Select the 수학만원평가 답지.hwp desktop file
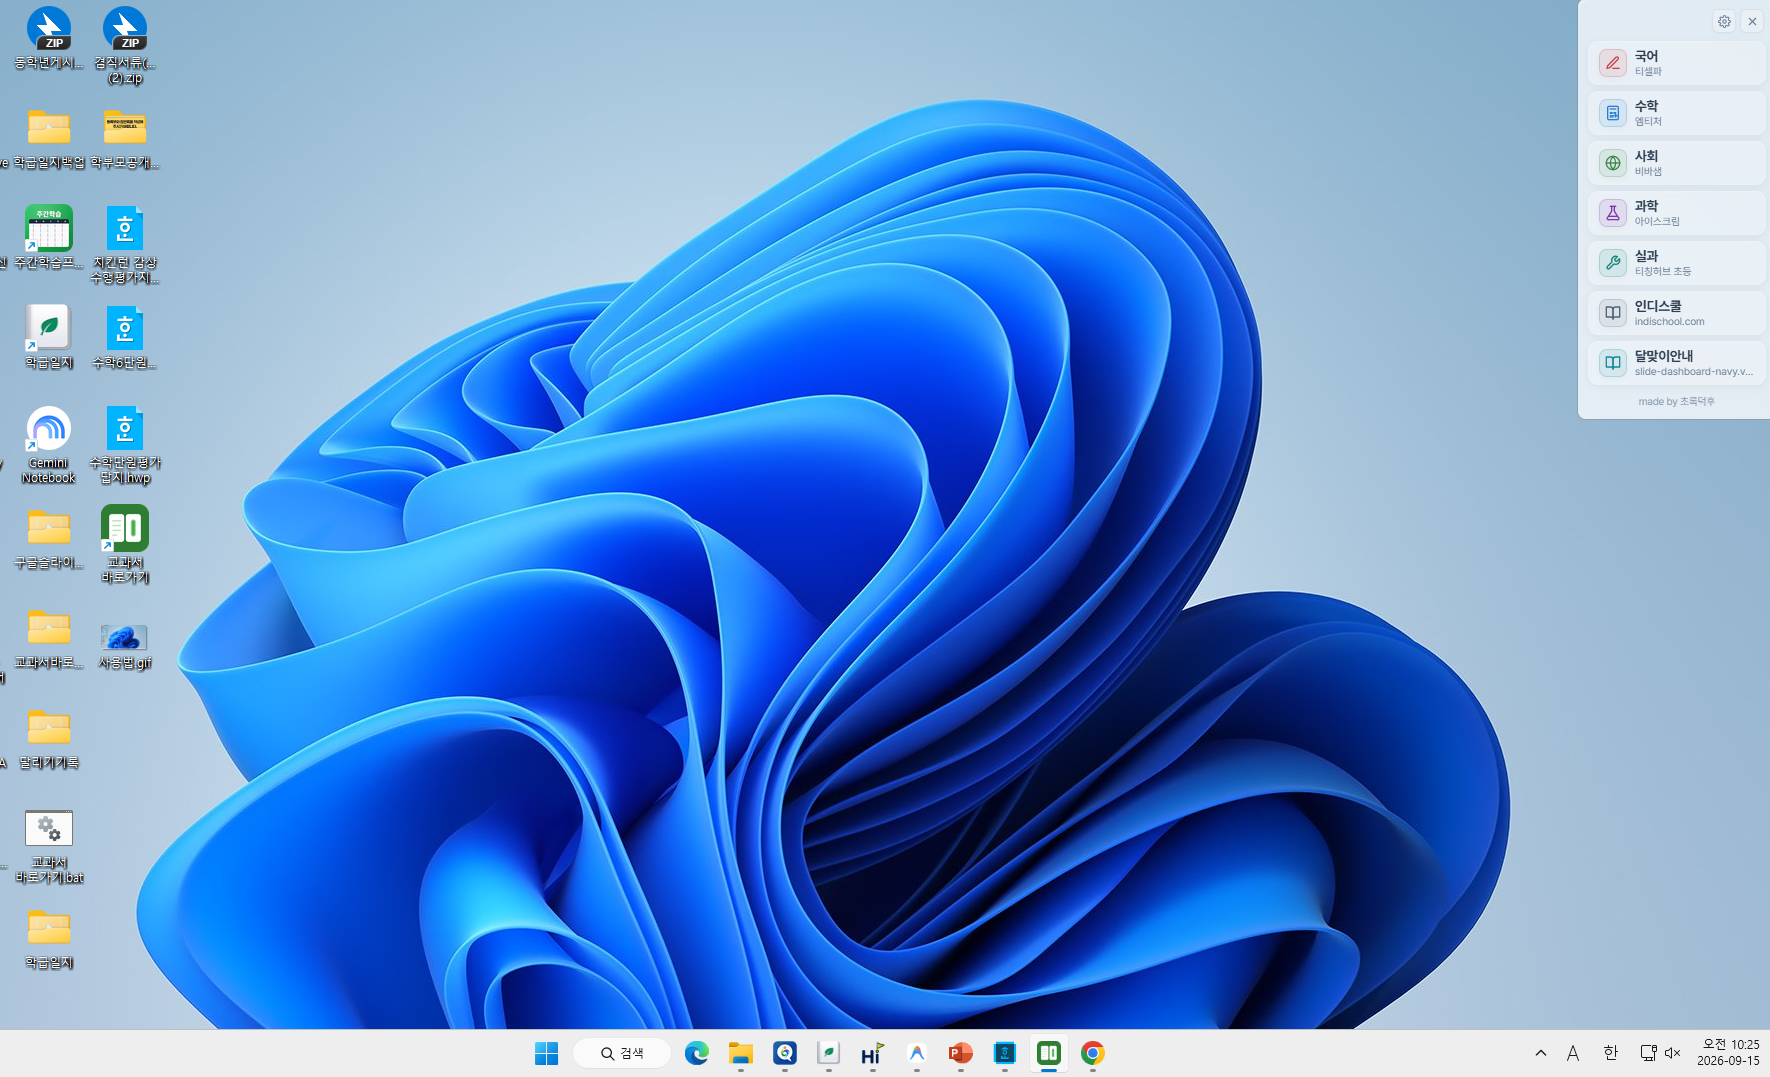Screen dimensions: 1770x1077 (125, 445)
